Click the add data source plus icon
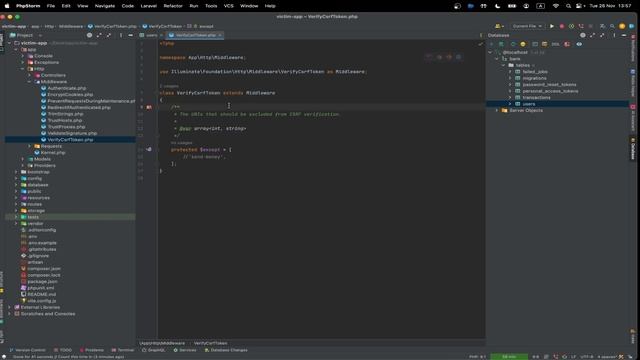This screenshot has height=360, width=640. coord(491,44)
